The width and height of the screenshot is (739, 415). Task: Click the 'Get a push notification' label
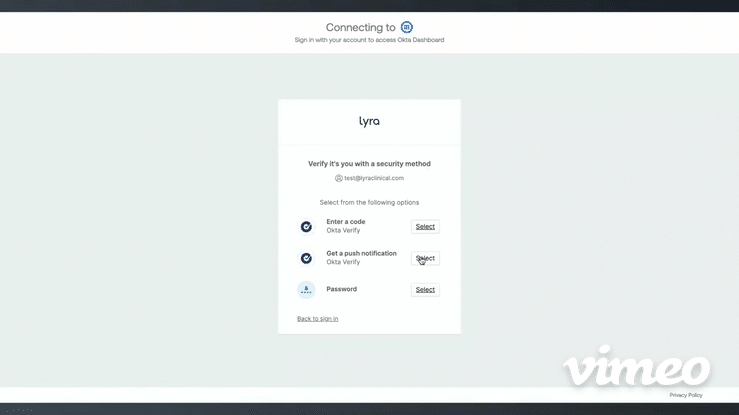coord(361,253)
